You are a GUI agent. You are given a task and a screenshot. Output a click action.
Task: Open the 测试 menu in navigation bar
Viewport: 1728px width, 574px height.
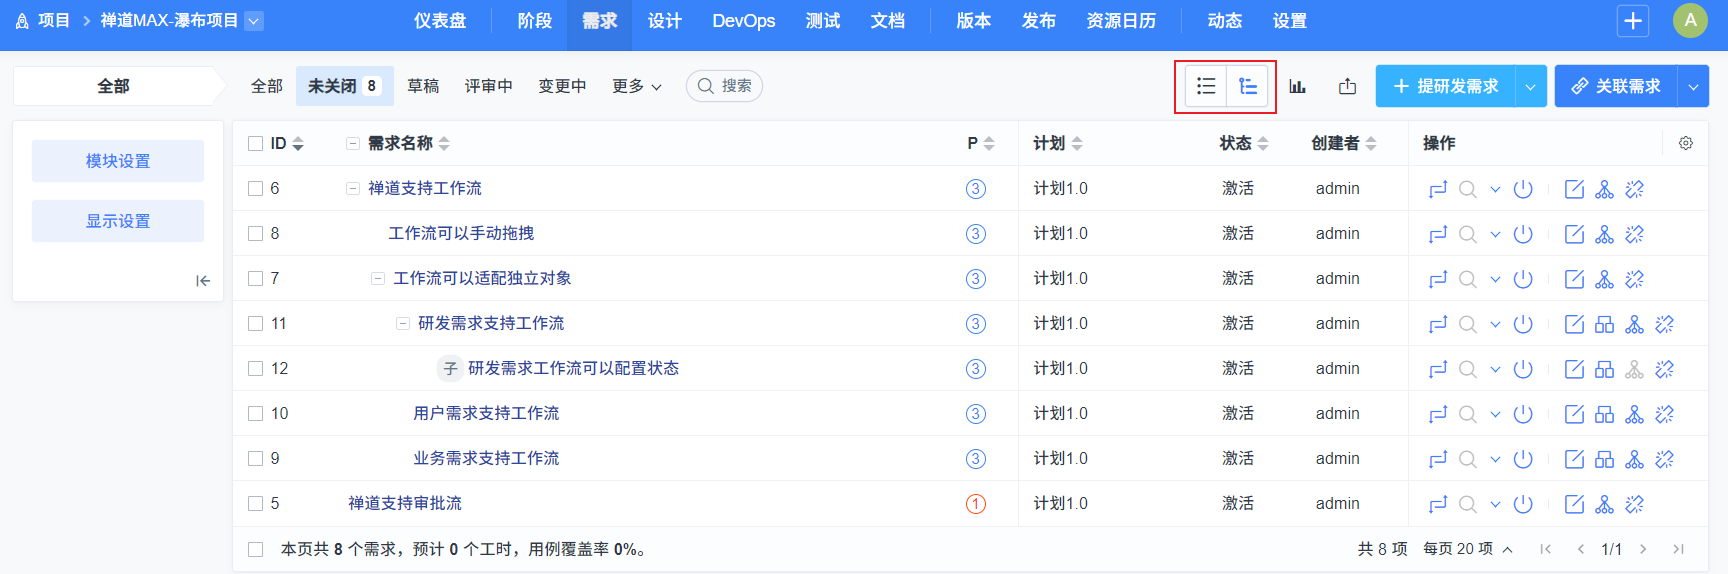click(x=822, y=21)
